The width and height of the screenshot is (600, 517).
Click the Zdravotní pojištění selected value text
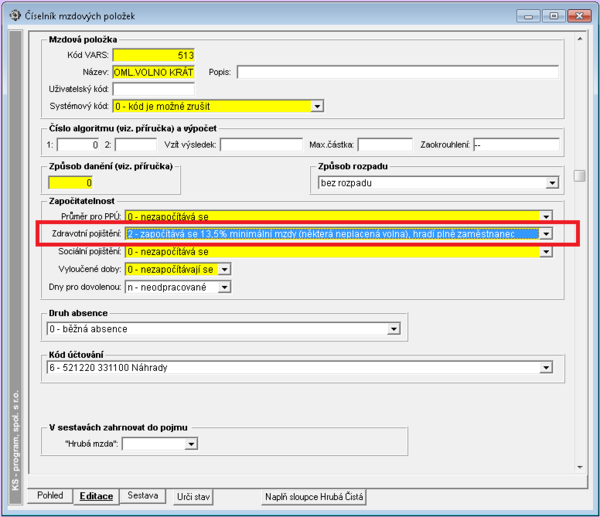[x=321, y=234]
